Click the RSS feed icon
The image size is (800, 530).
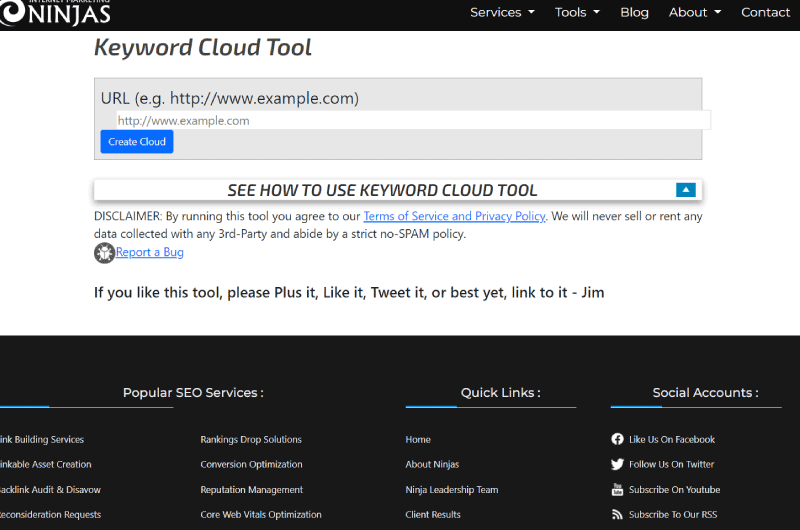(x=617, y=514)
